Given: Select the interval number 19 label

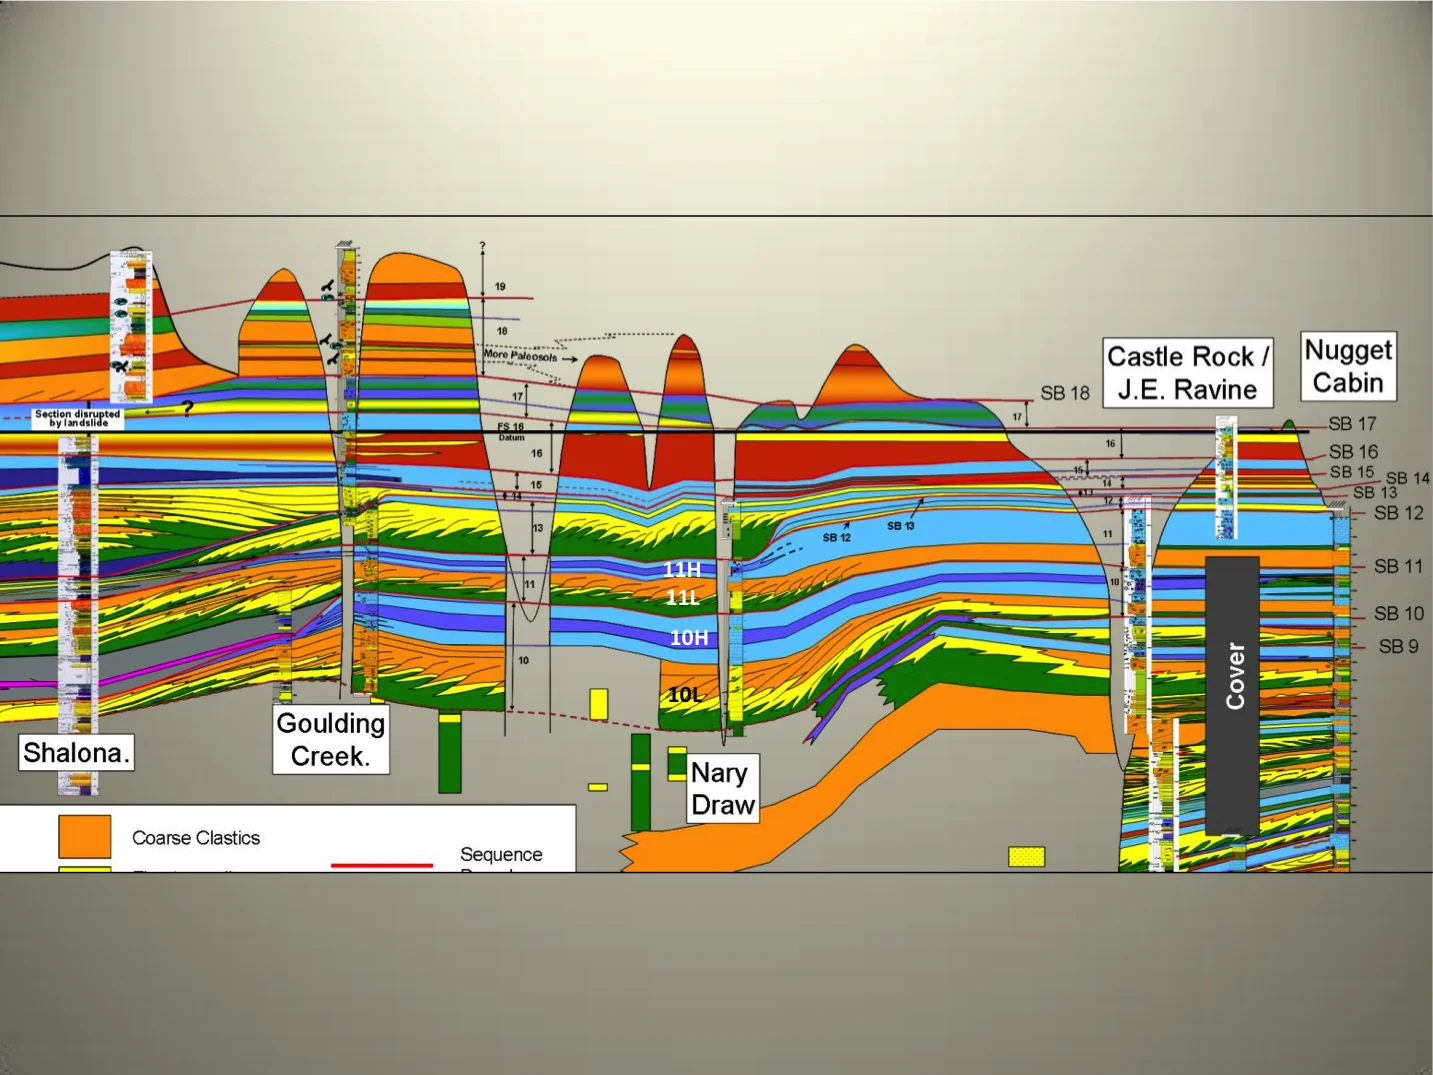Looking at the screenshot, I should click(x=500, y=286).
